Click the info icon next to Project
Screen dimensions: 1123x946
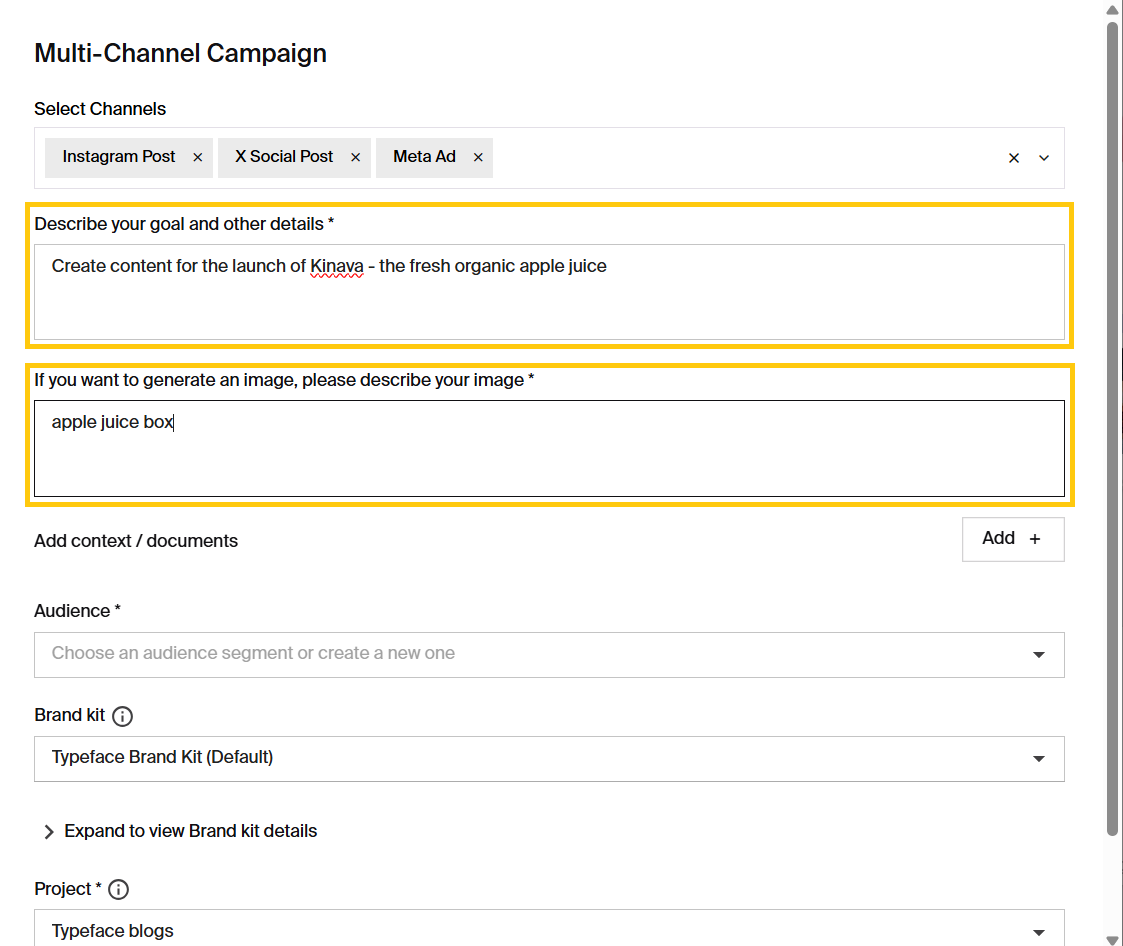[117, 889]
